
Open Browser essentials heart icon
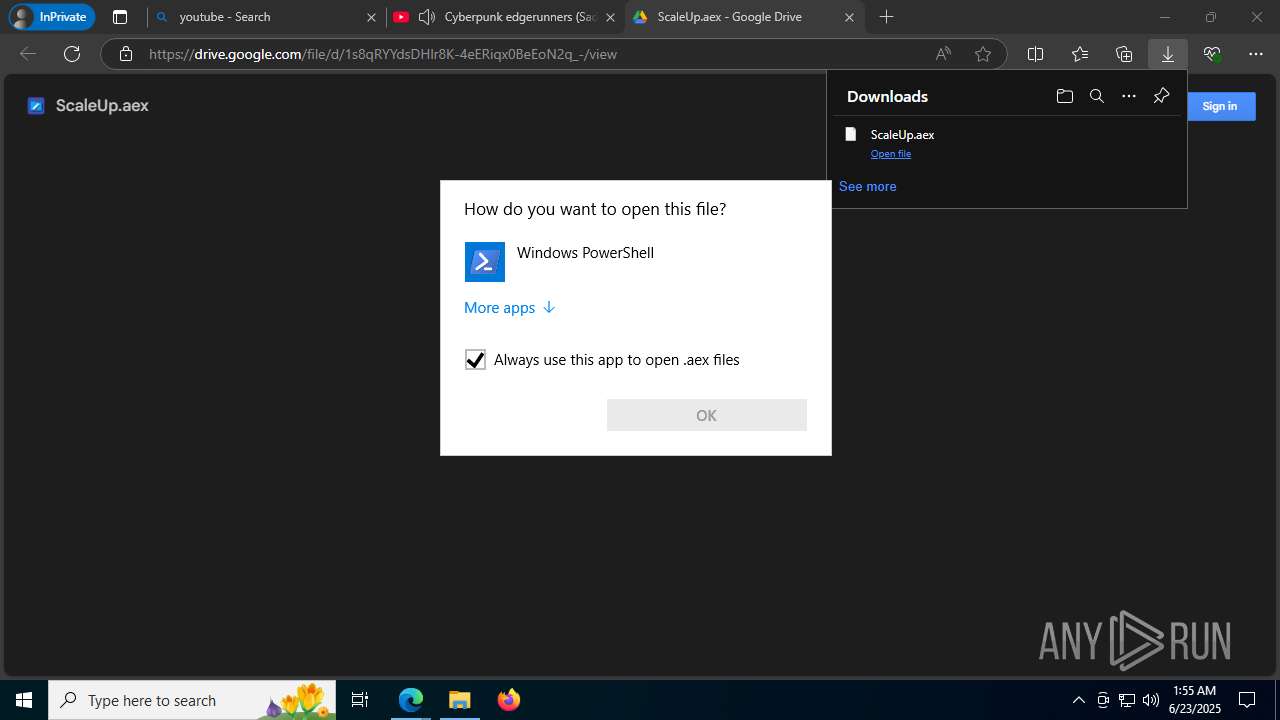click(1212, 54)
